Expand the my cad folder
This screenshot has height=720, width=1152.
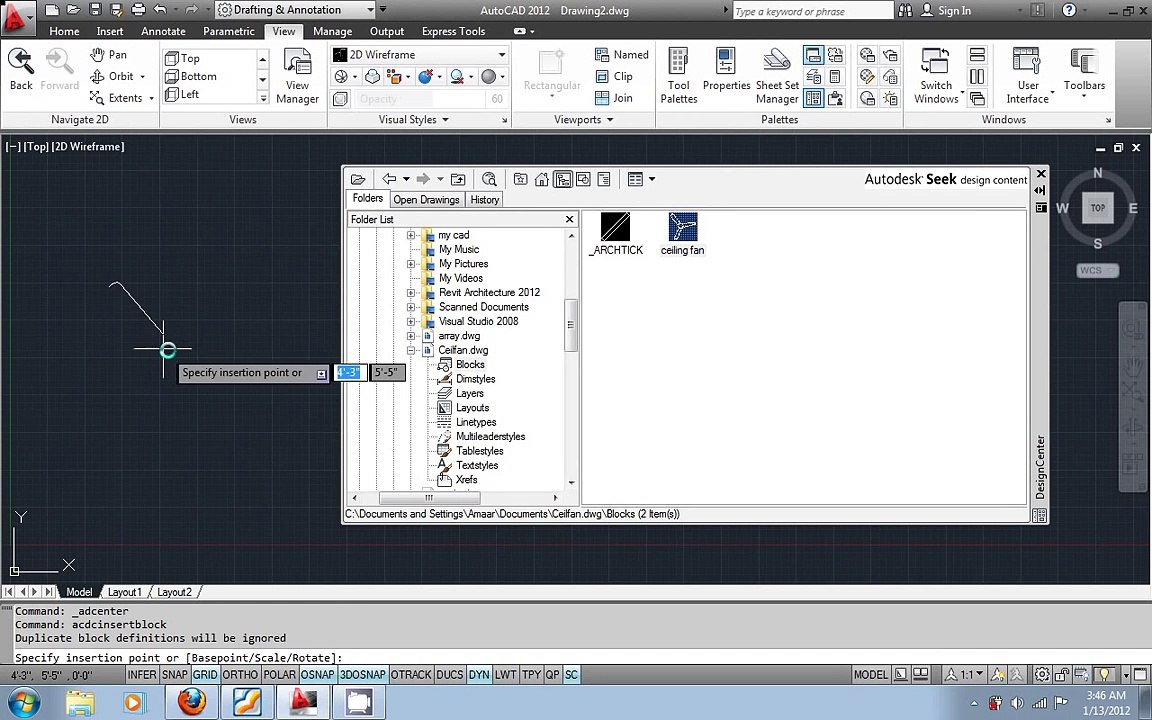[x=411, y=235]
